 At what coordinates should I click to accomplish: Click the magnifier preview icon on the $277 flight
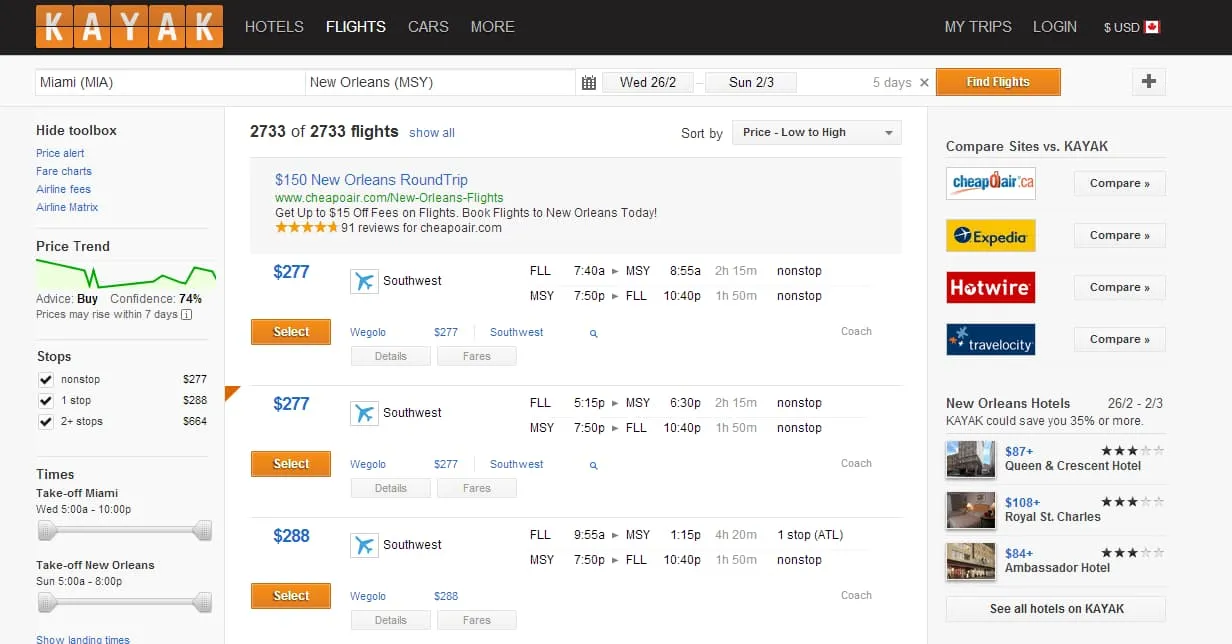point(592,333)
